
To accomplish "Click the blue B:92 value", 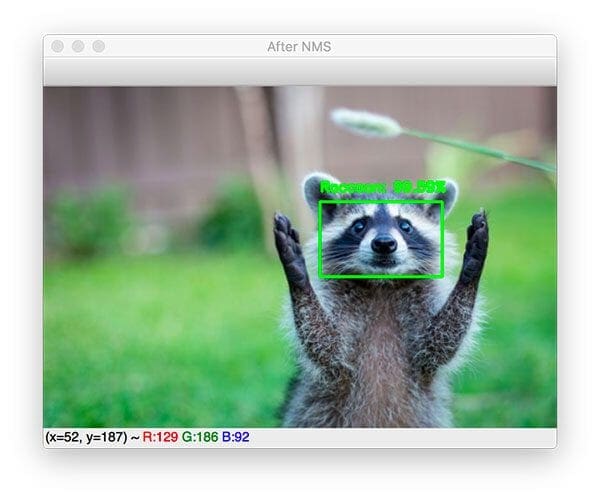I will (x=238, y=437).
